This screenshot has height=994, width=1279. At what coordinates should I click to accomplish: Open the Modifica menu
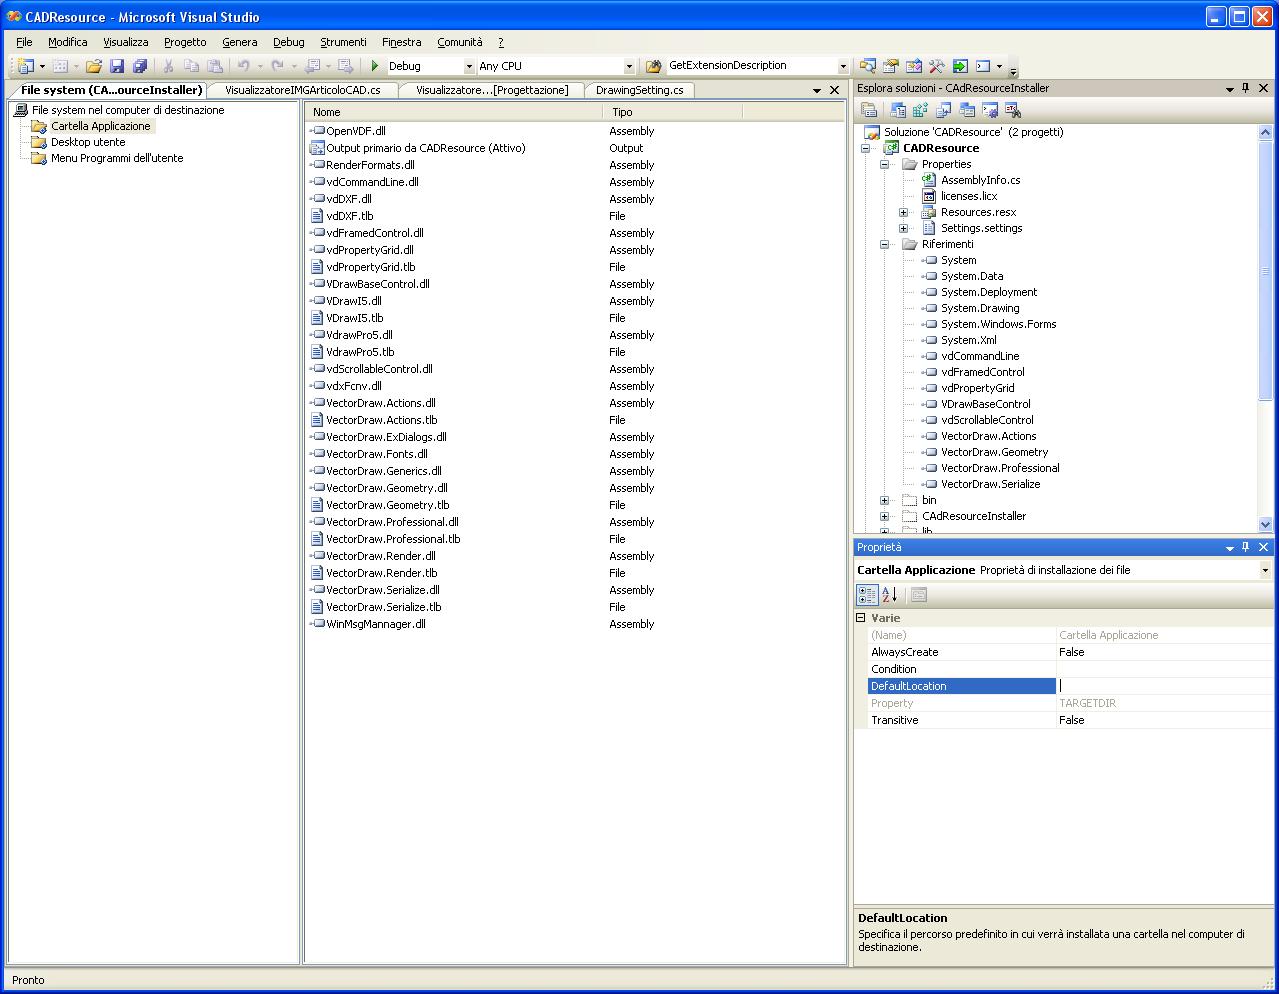68,42
